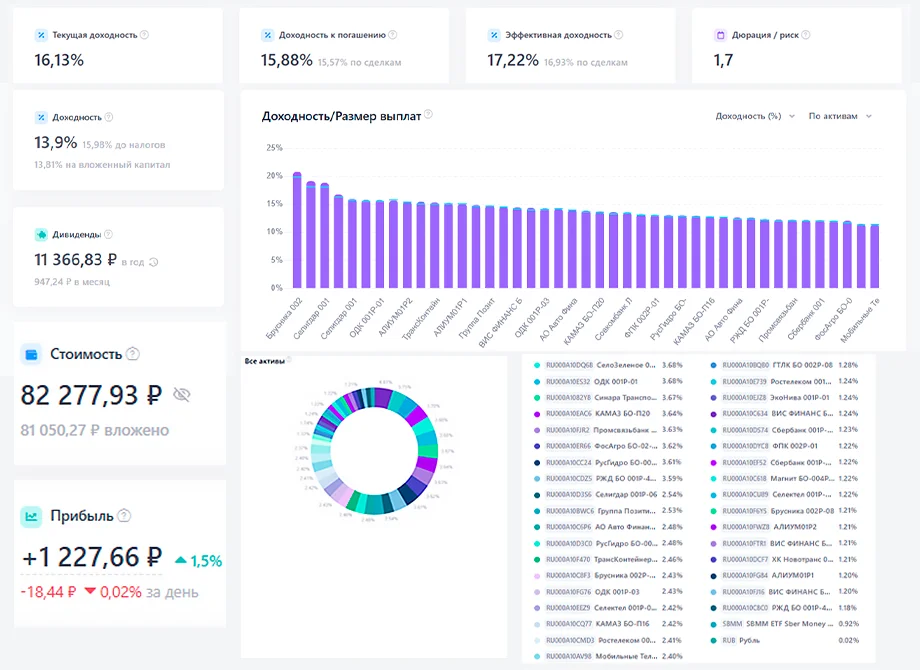The image size is (920, 670).
Task: Click the SBMM ticker tag
Action: coord(732,624)
